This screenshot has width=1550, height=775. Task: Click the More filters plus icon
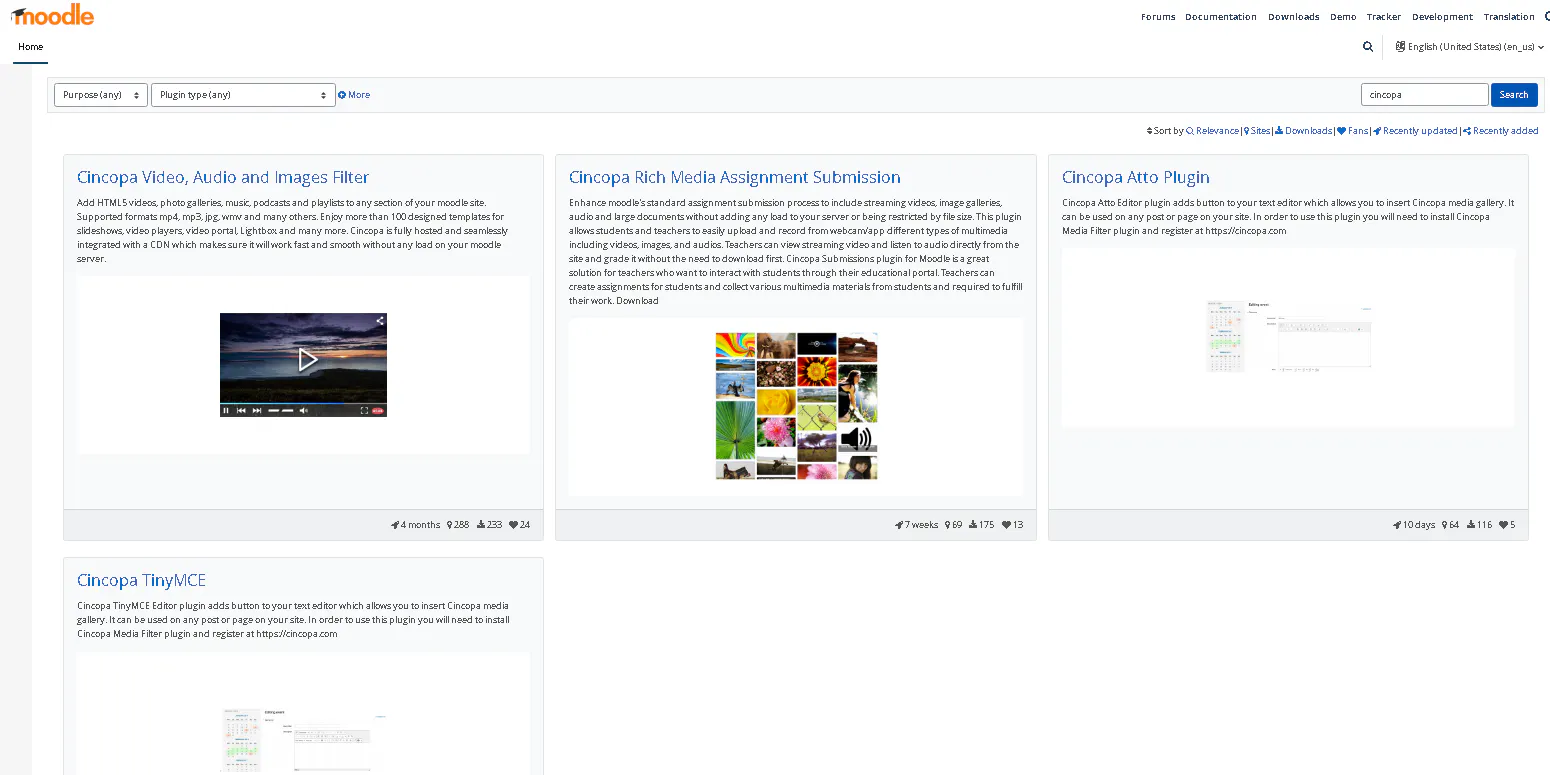342,95
